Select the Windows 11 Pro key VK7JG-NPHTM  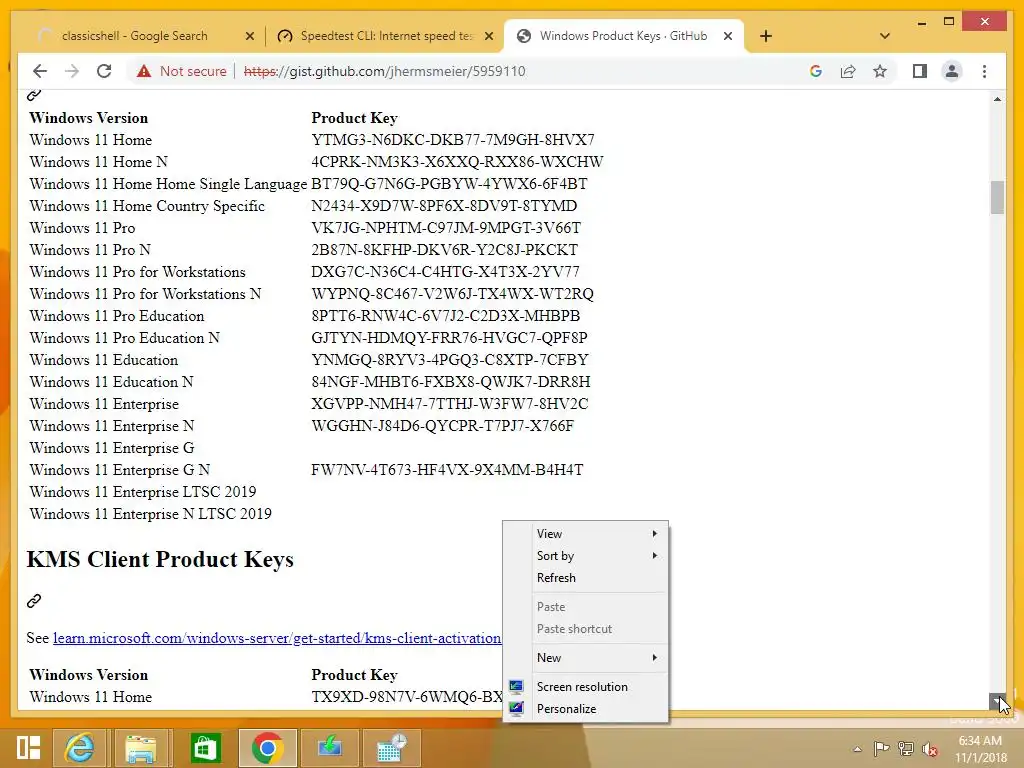446,228
